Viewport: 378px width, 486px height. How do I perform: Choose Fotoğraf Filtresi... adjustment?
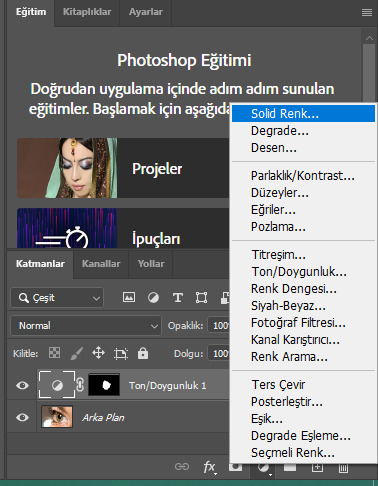(x=303, y=323)
